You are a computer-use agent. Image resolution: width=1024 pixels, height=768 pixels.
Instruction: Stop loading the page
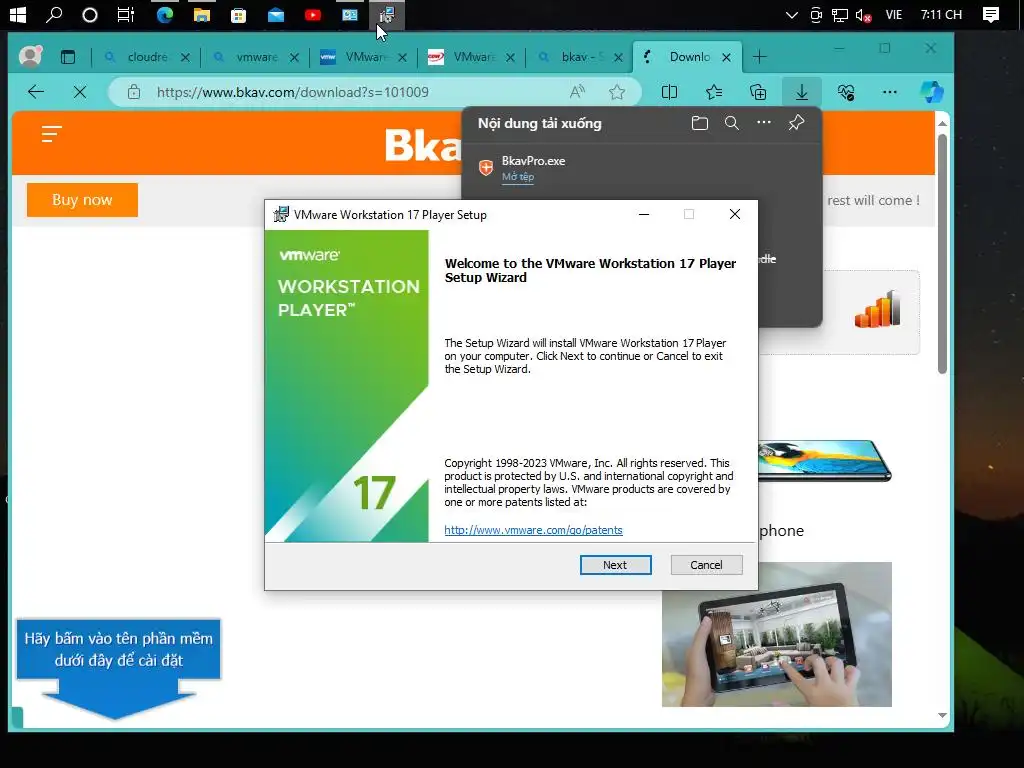point(80,92)
